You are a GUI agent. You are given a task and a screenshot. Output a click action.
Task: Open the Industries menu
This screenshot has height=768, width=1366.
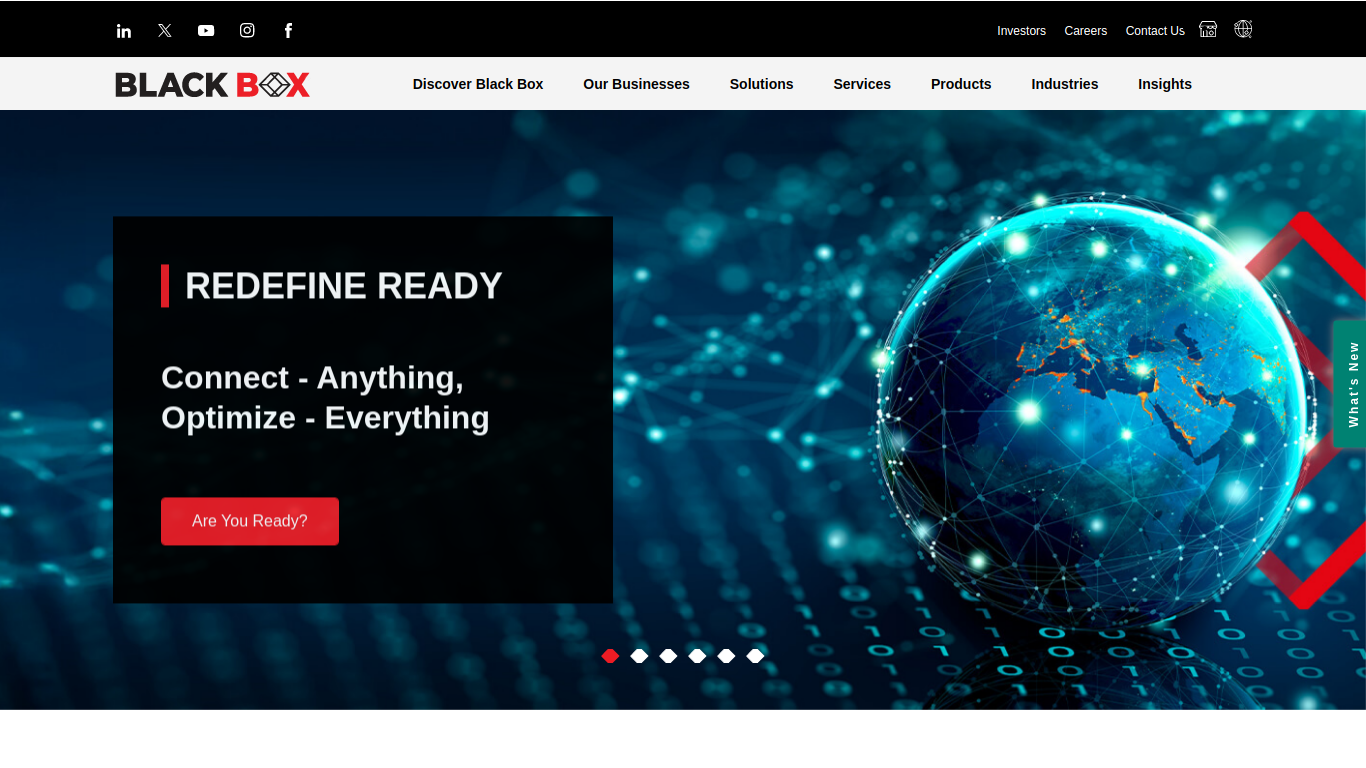pos(1064,84)
